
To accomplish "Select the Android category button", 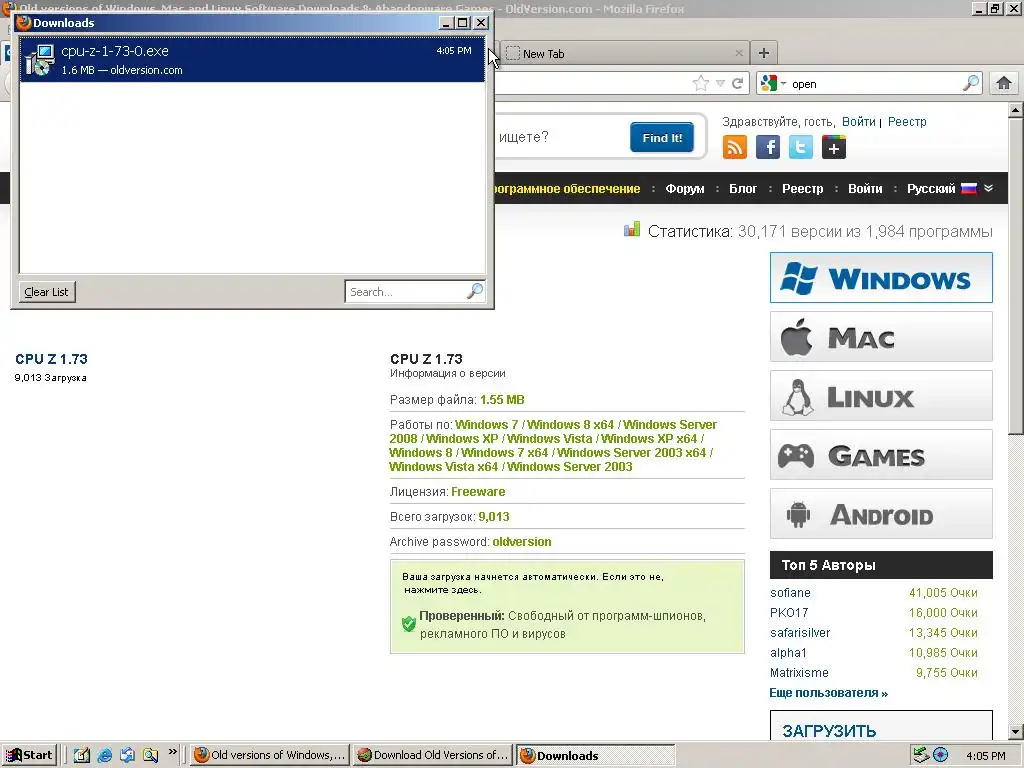I will click(881, 514).
